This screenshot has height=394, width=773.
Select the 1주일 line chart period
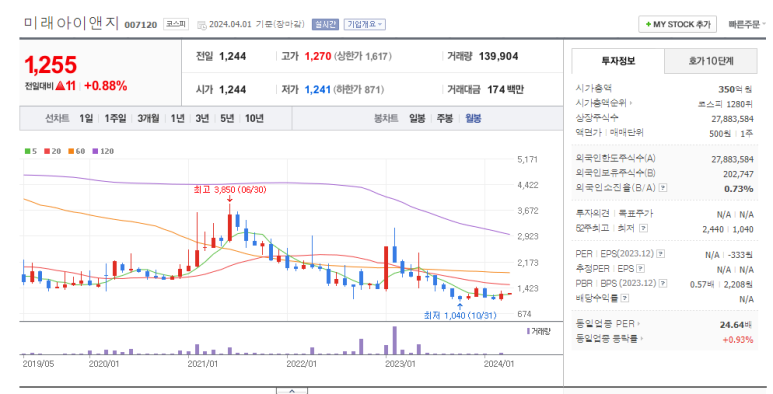coord(115,118)
